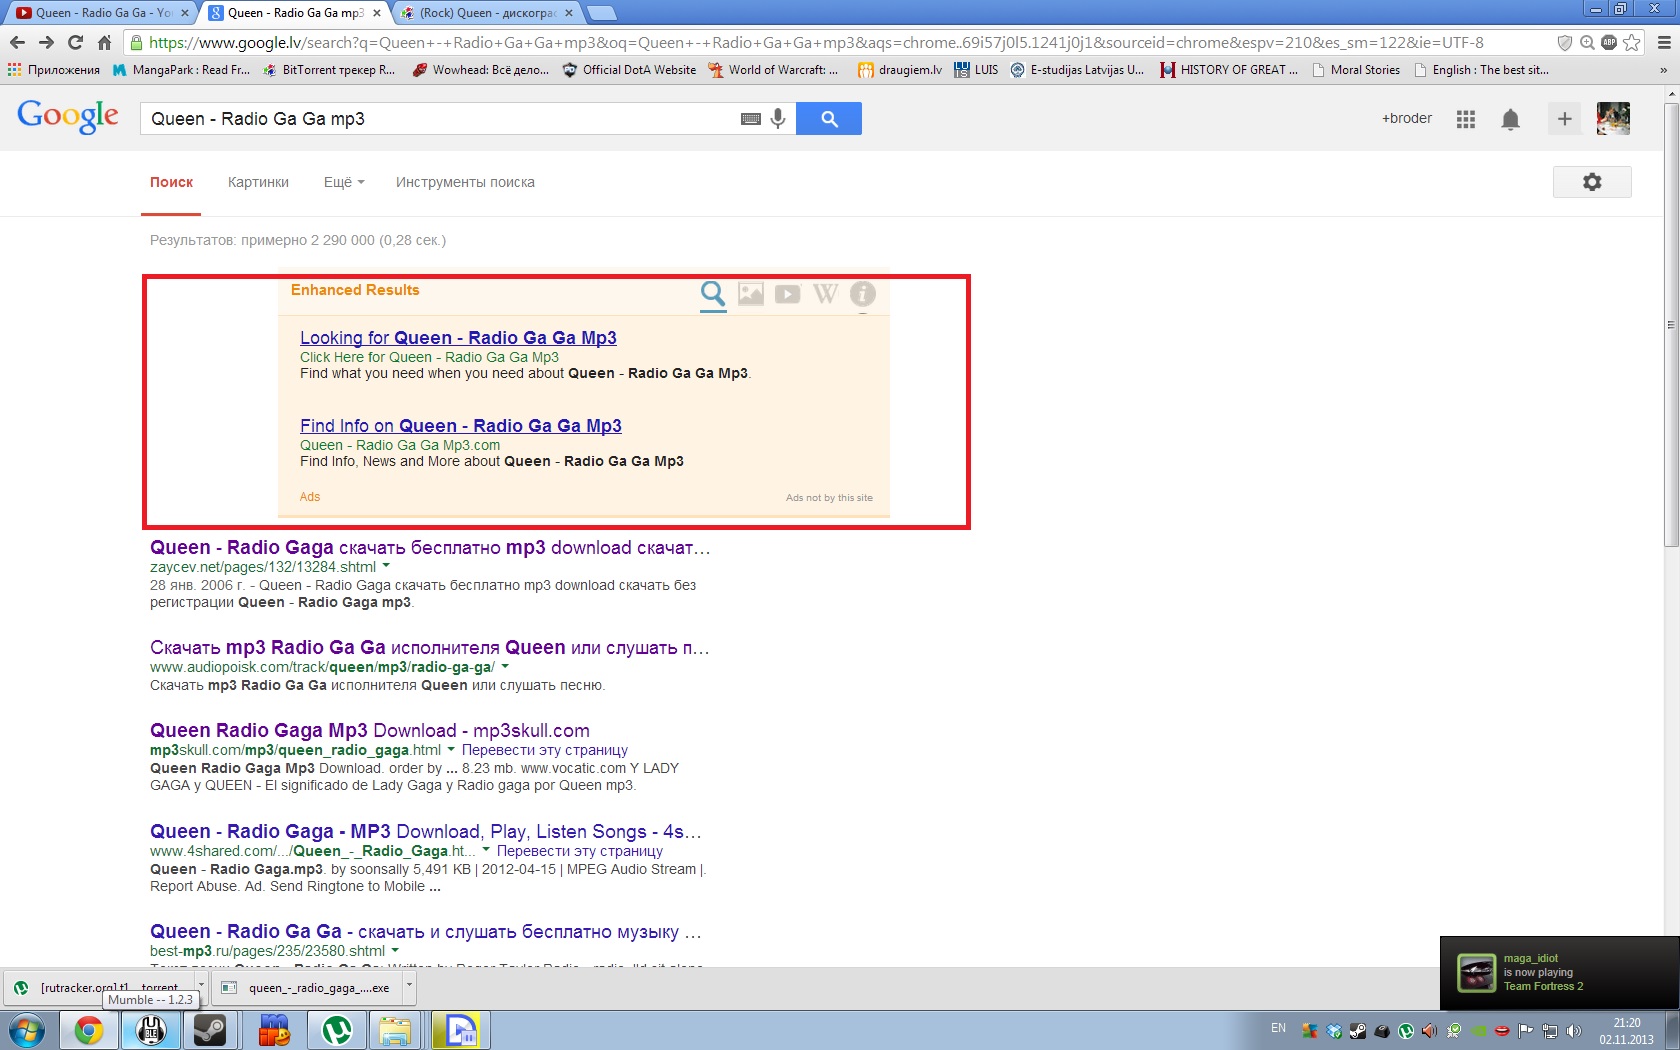The width and height of the screenshot is (1680, 1050).
Task: Click the shield icon in address bar
Action: (x=1565, y=42)
